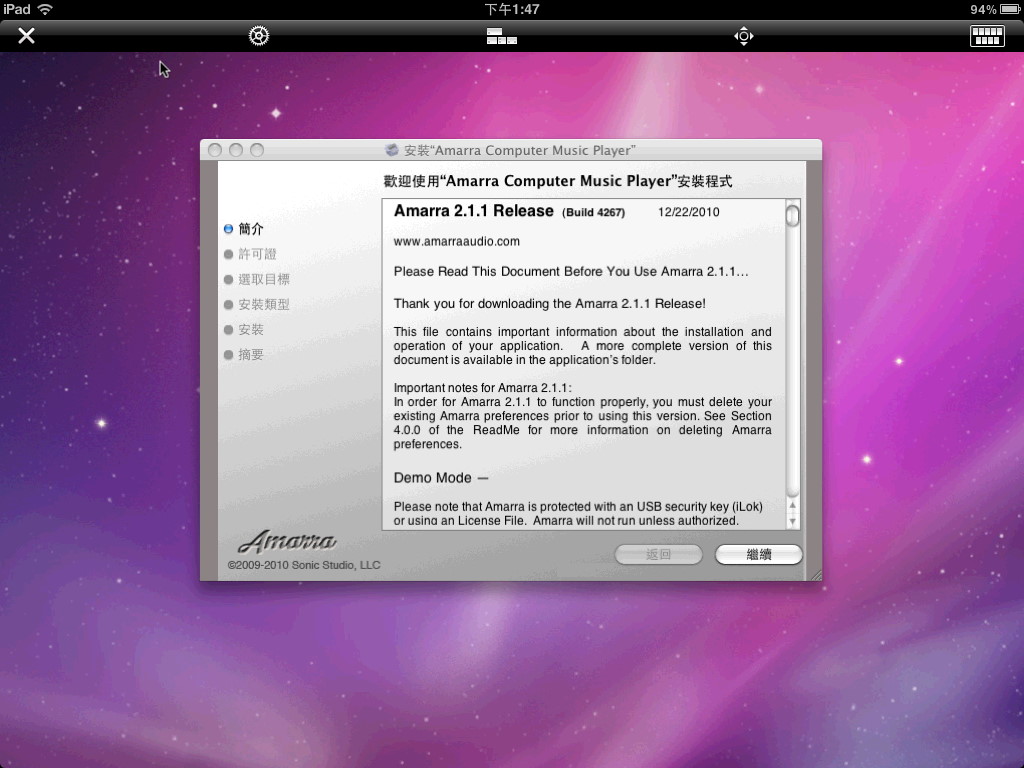Viewport: 1024px width, 768px height.
Task: Click the scrollbar down arrow in the readme
Action: 793,521
